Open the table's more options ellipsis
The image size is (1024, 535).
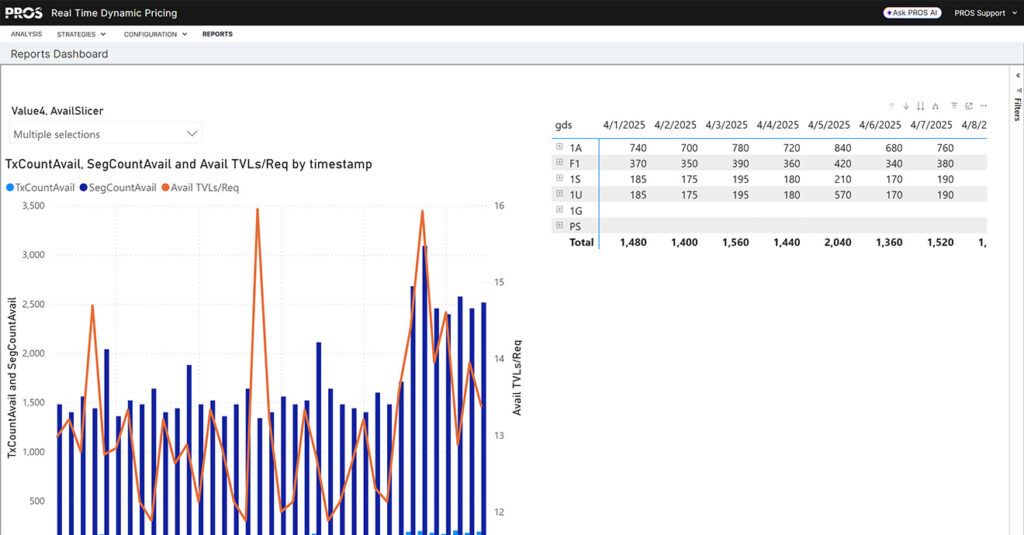point(983,105)
